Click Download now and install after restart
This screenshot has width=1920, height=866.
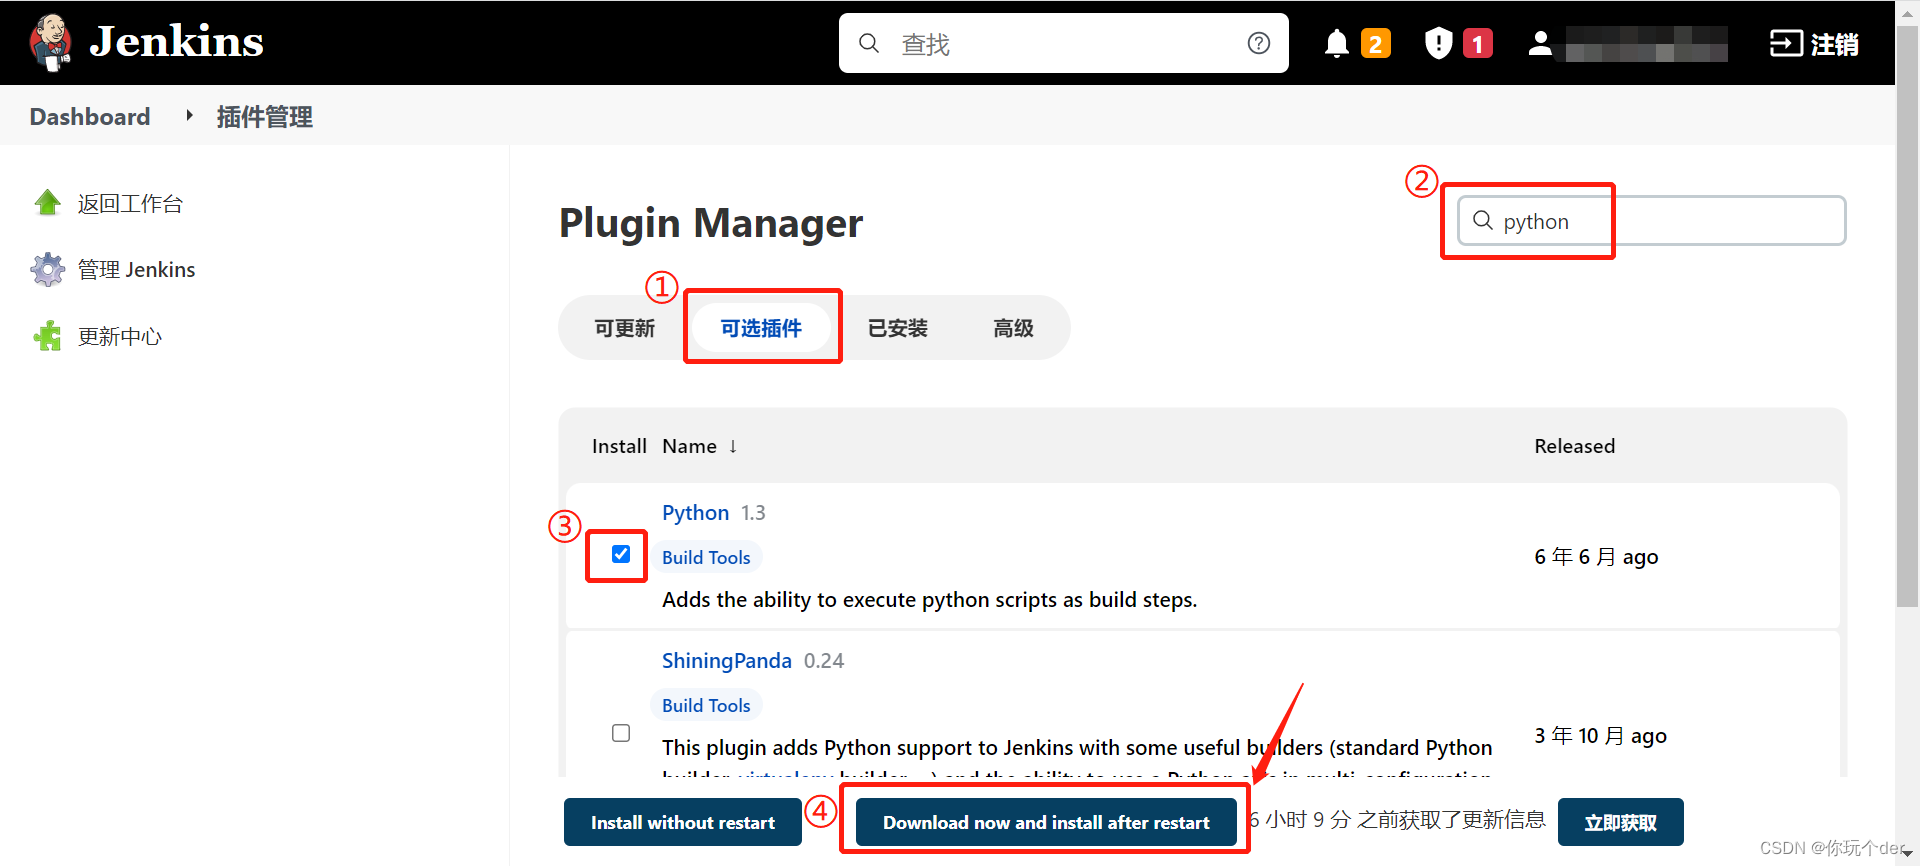(x=1046, y=822)
